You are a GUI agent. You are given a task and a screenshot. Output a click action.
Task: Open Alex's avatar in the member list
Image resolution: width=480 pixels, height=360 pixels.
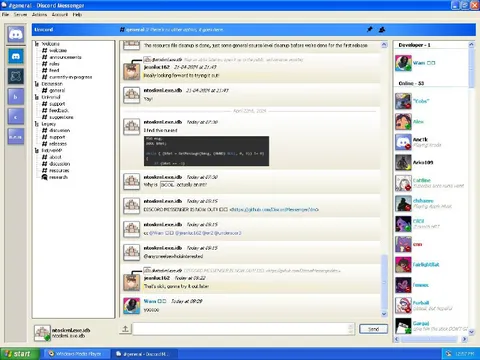(403, 122)
